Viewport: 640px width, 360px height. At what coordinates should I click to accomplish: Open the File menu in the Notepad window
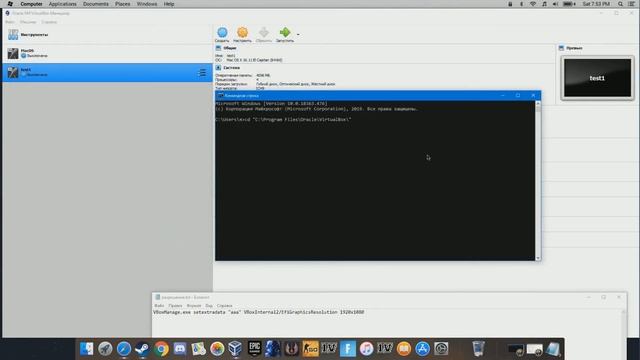[x=159, y=305]
